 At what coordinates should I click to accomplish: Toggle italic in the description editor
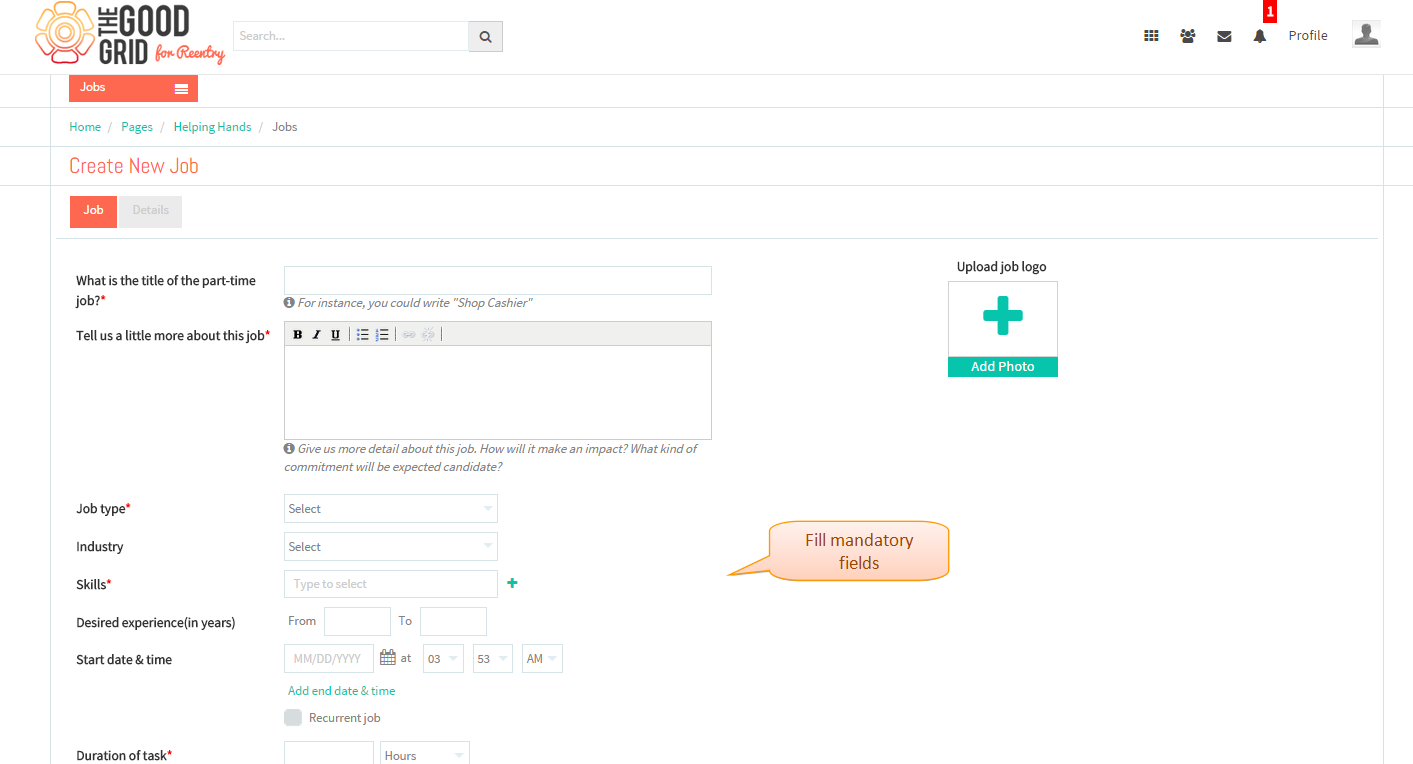coord(316,334)
